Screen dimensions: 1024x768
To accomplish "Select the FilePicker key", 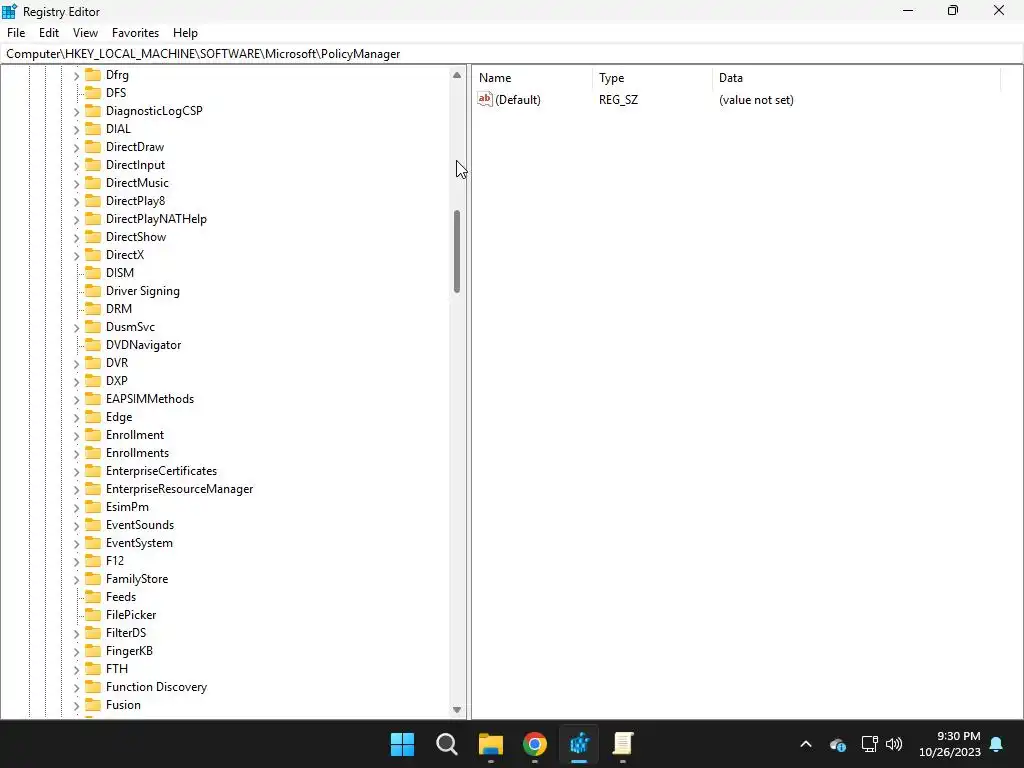I will (131, 615).
